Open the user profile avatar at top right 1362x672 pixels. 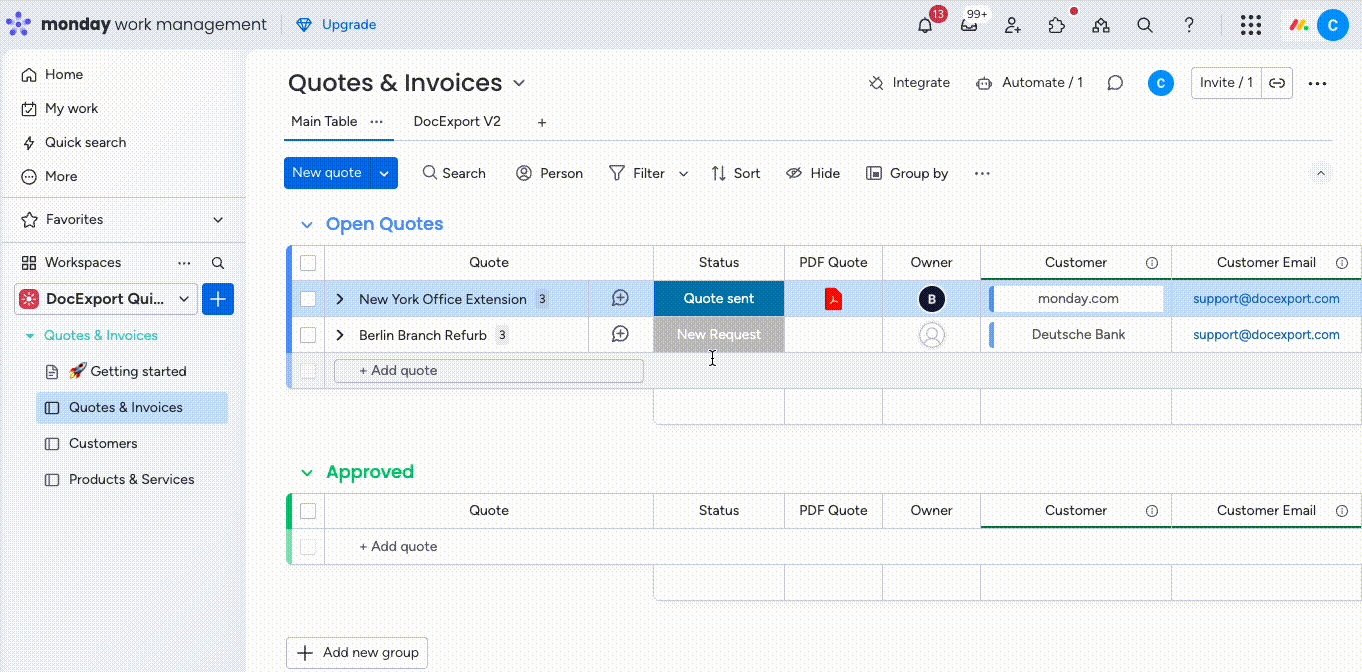(x=1333, y=25)
